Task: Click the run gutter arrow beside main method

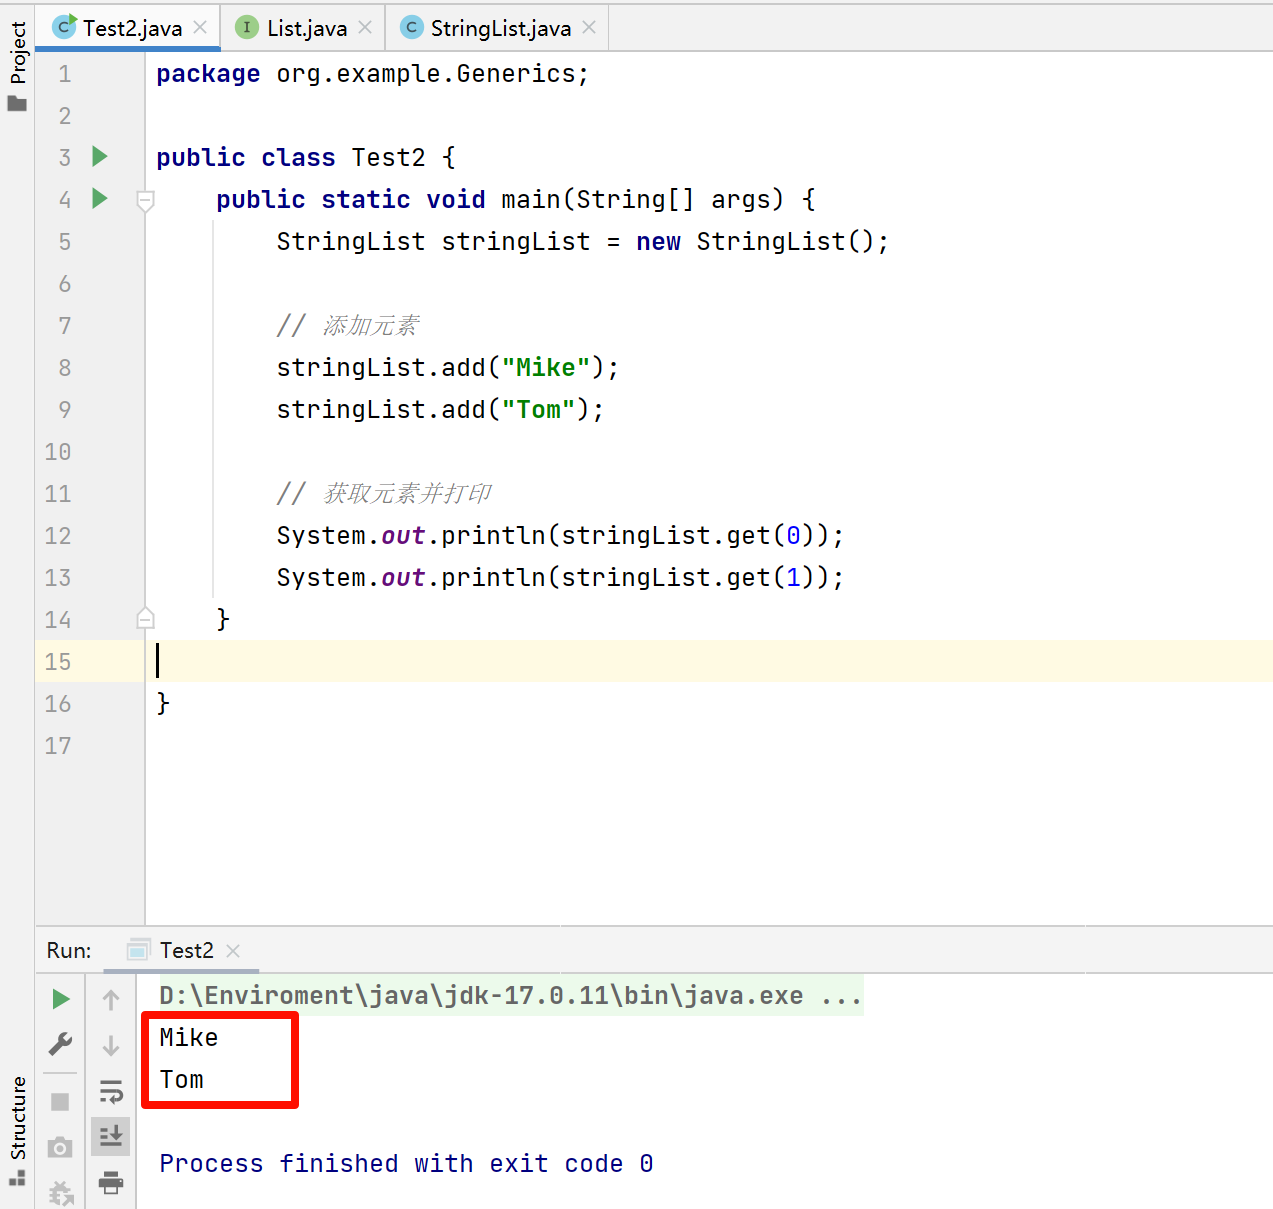Action: coord(100,198)
